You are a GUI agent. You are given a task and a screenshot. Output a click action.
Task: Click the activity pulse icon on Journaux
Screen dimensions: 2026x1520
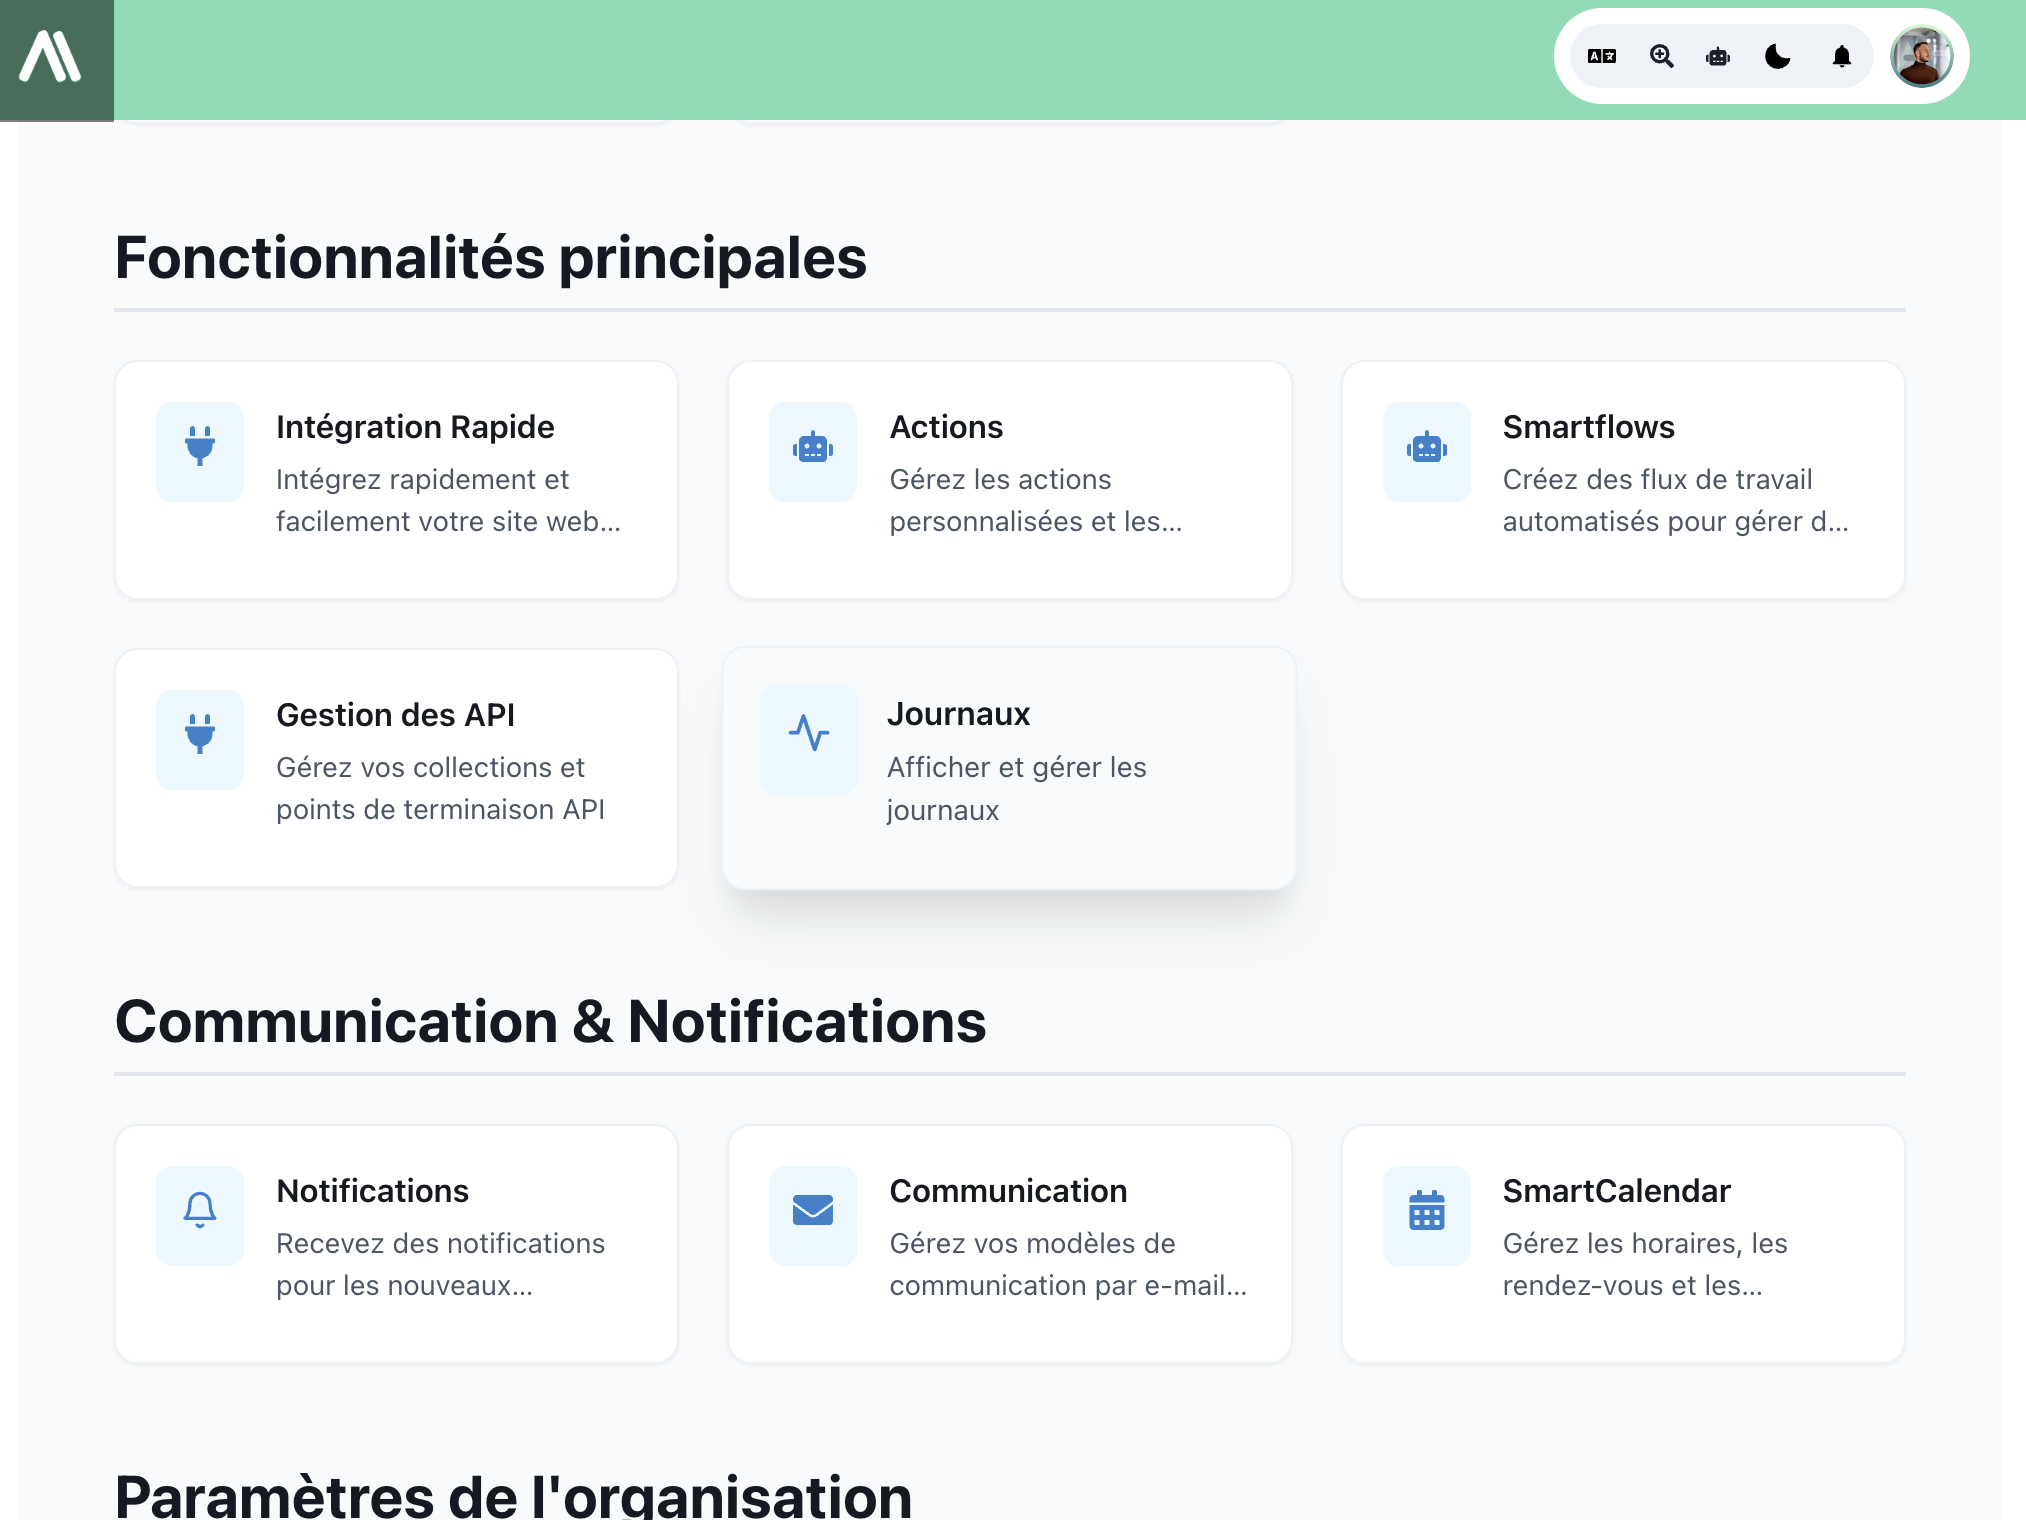(809, 734)
